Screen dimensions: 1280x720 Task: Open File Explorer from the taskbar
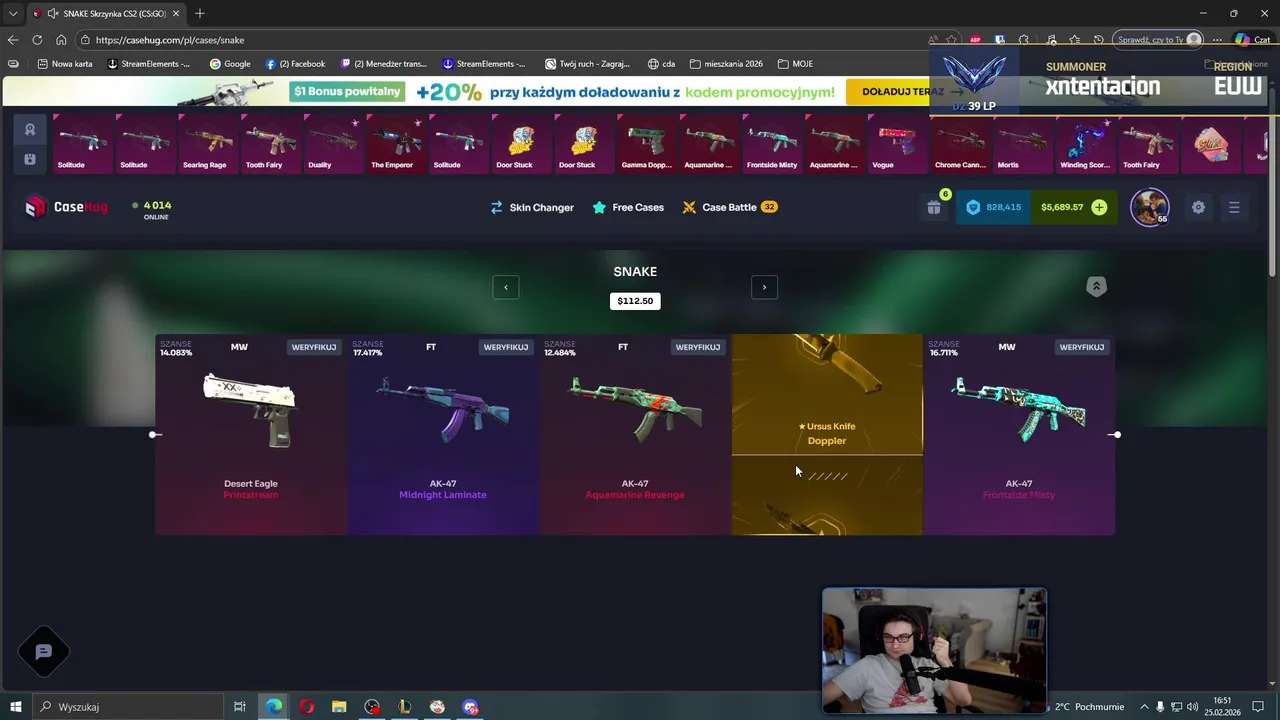coord(339,707)
